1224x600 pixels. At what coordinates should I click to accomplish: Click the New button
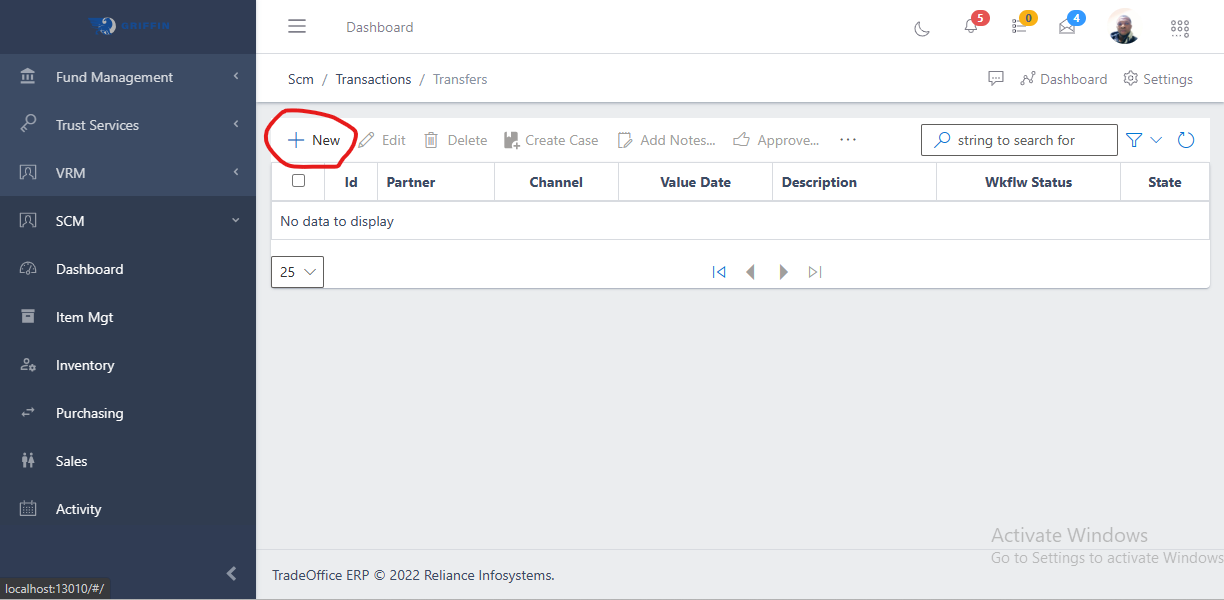(314, 140)
